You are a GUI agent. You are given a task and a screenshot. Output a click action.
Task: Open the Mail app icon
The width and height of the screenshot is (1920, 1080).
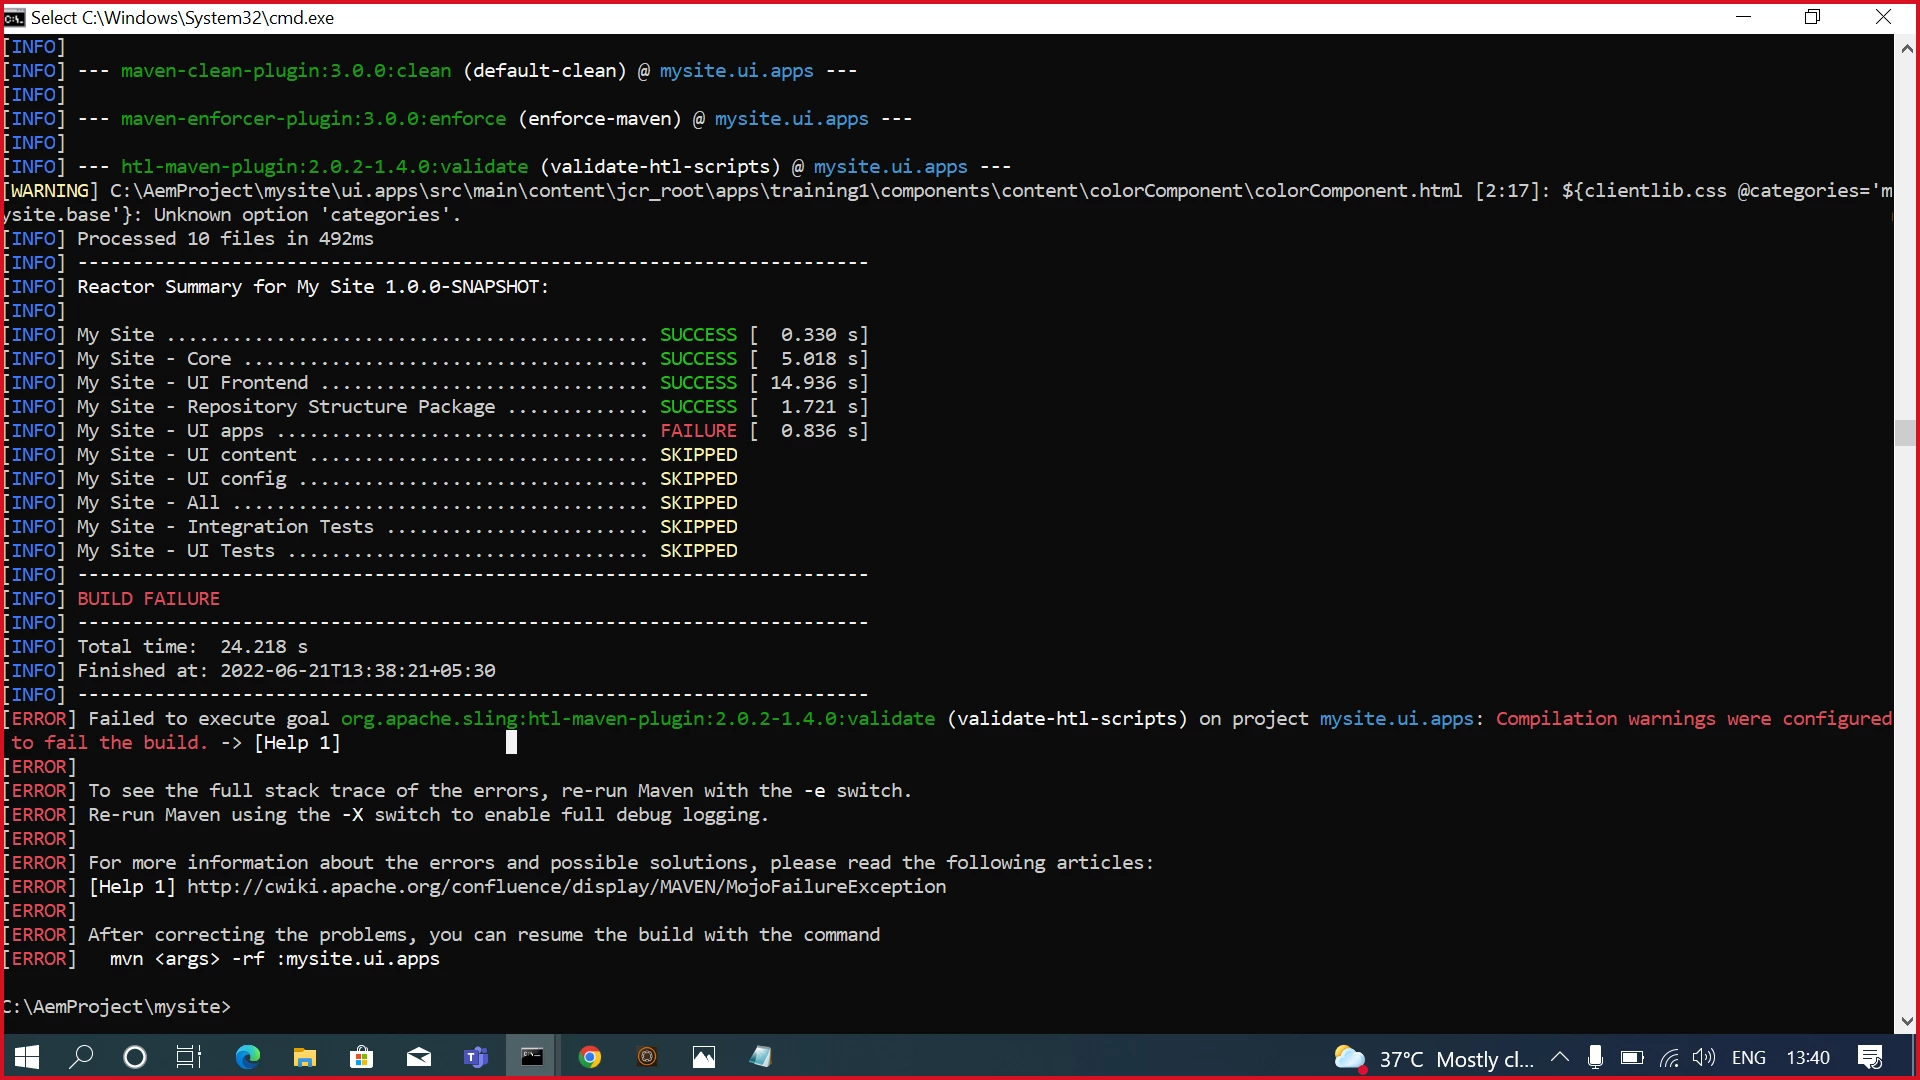pos(419,1057)
